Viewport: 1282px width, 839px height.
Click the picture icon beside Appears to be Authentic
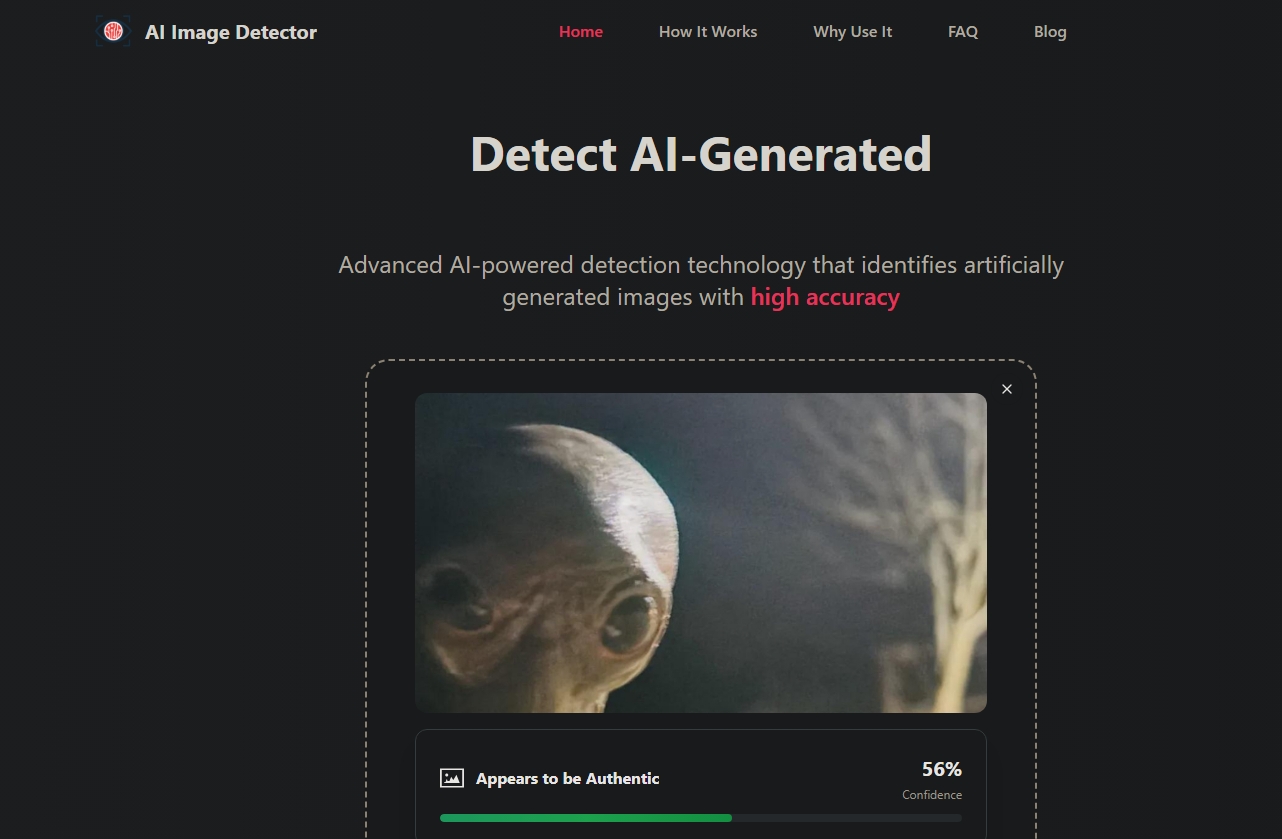(452, 778)
